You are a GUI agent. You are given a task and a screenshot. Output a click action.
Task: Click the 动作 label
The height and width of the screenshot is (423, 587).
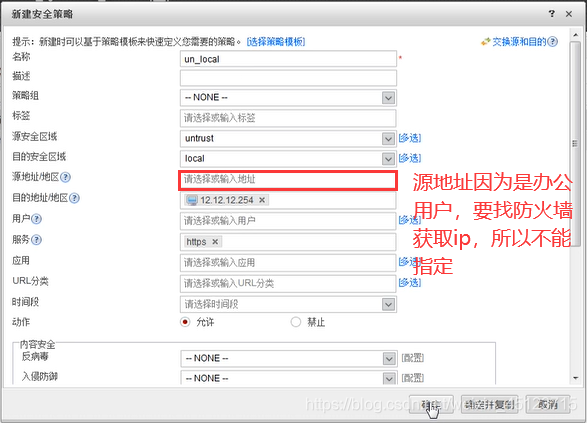[21, 322]
